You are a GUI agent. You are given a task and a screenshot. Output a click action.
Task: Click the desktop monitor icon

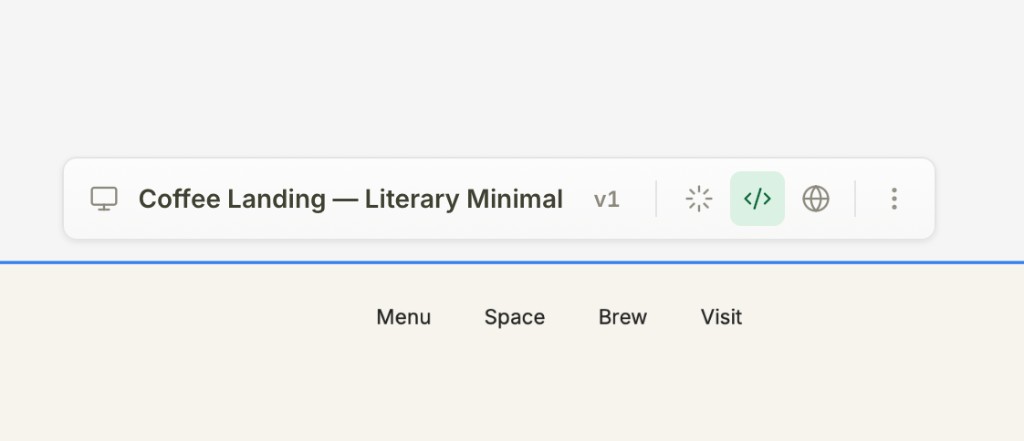[x=104, y=199]
